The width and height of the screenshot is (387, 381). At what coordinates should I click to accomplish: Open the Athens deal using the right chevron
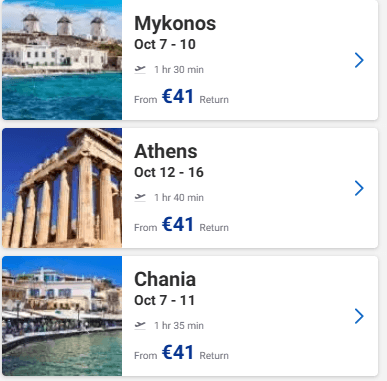click(x=359, y=188)
